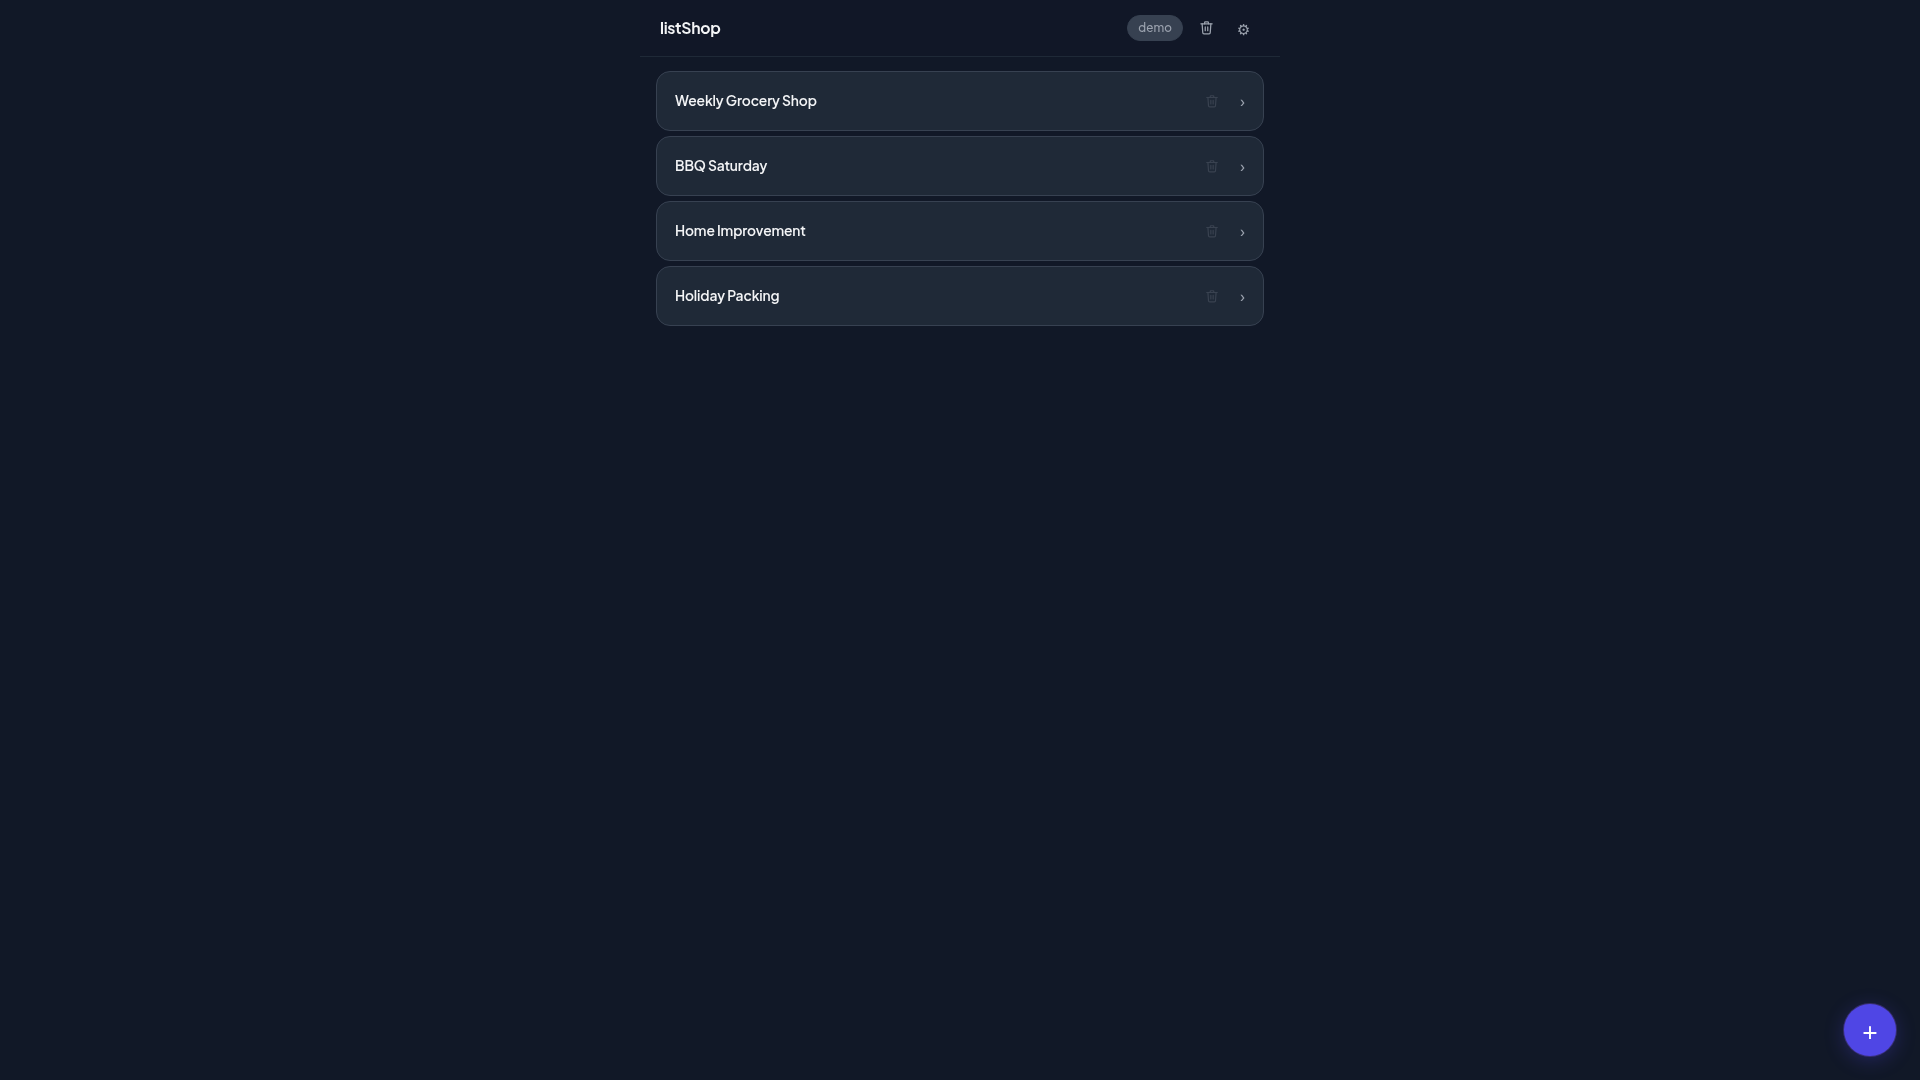Delete the Home Improvement list
The height and width of the screenshot is (1080, 1920).
[1211, 231]
